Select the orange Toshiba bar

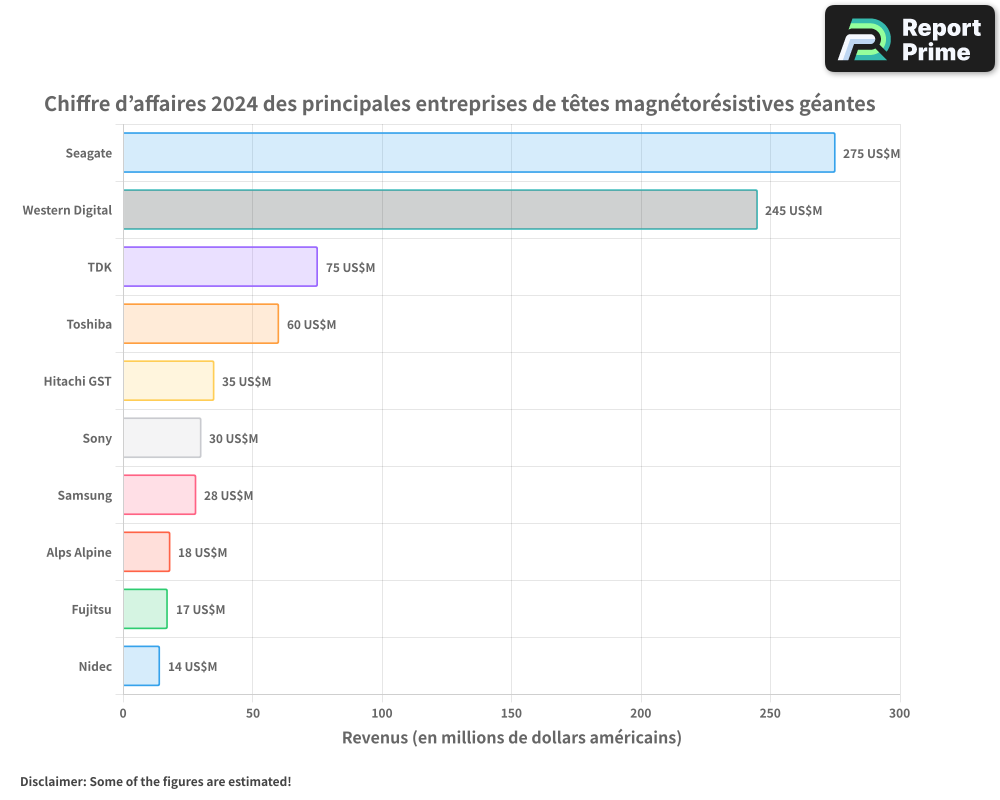pos(200,324)
